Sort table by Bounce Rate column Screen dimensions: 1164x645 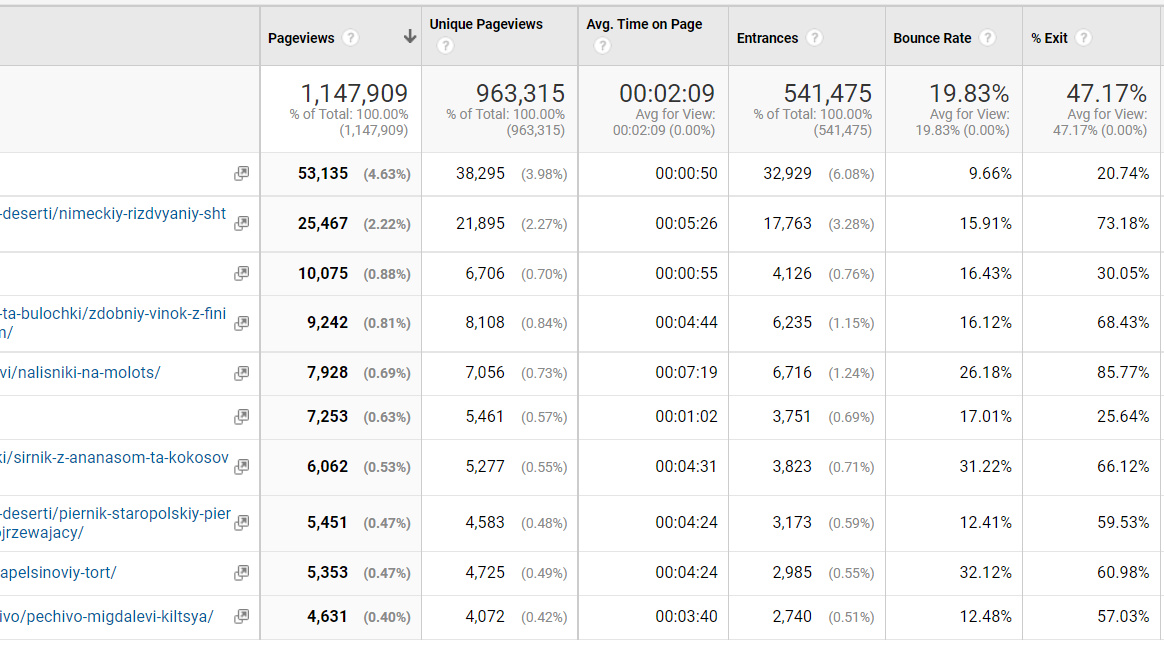coord(932,38)
